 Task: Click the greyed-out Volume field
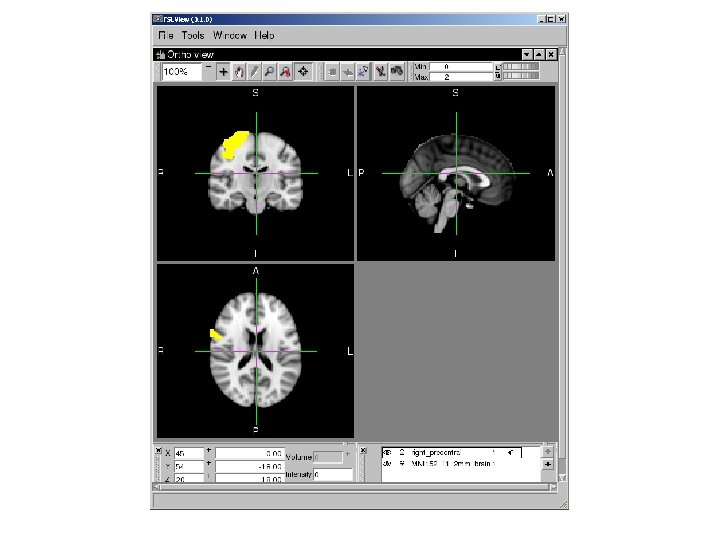(328, 457)
